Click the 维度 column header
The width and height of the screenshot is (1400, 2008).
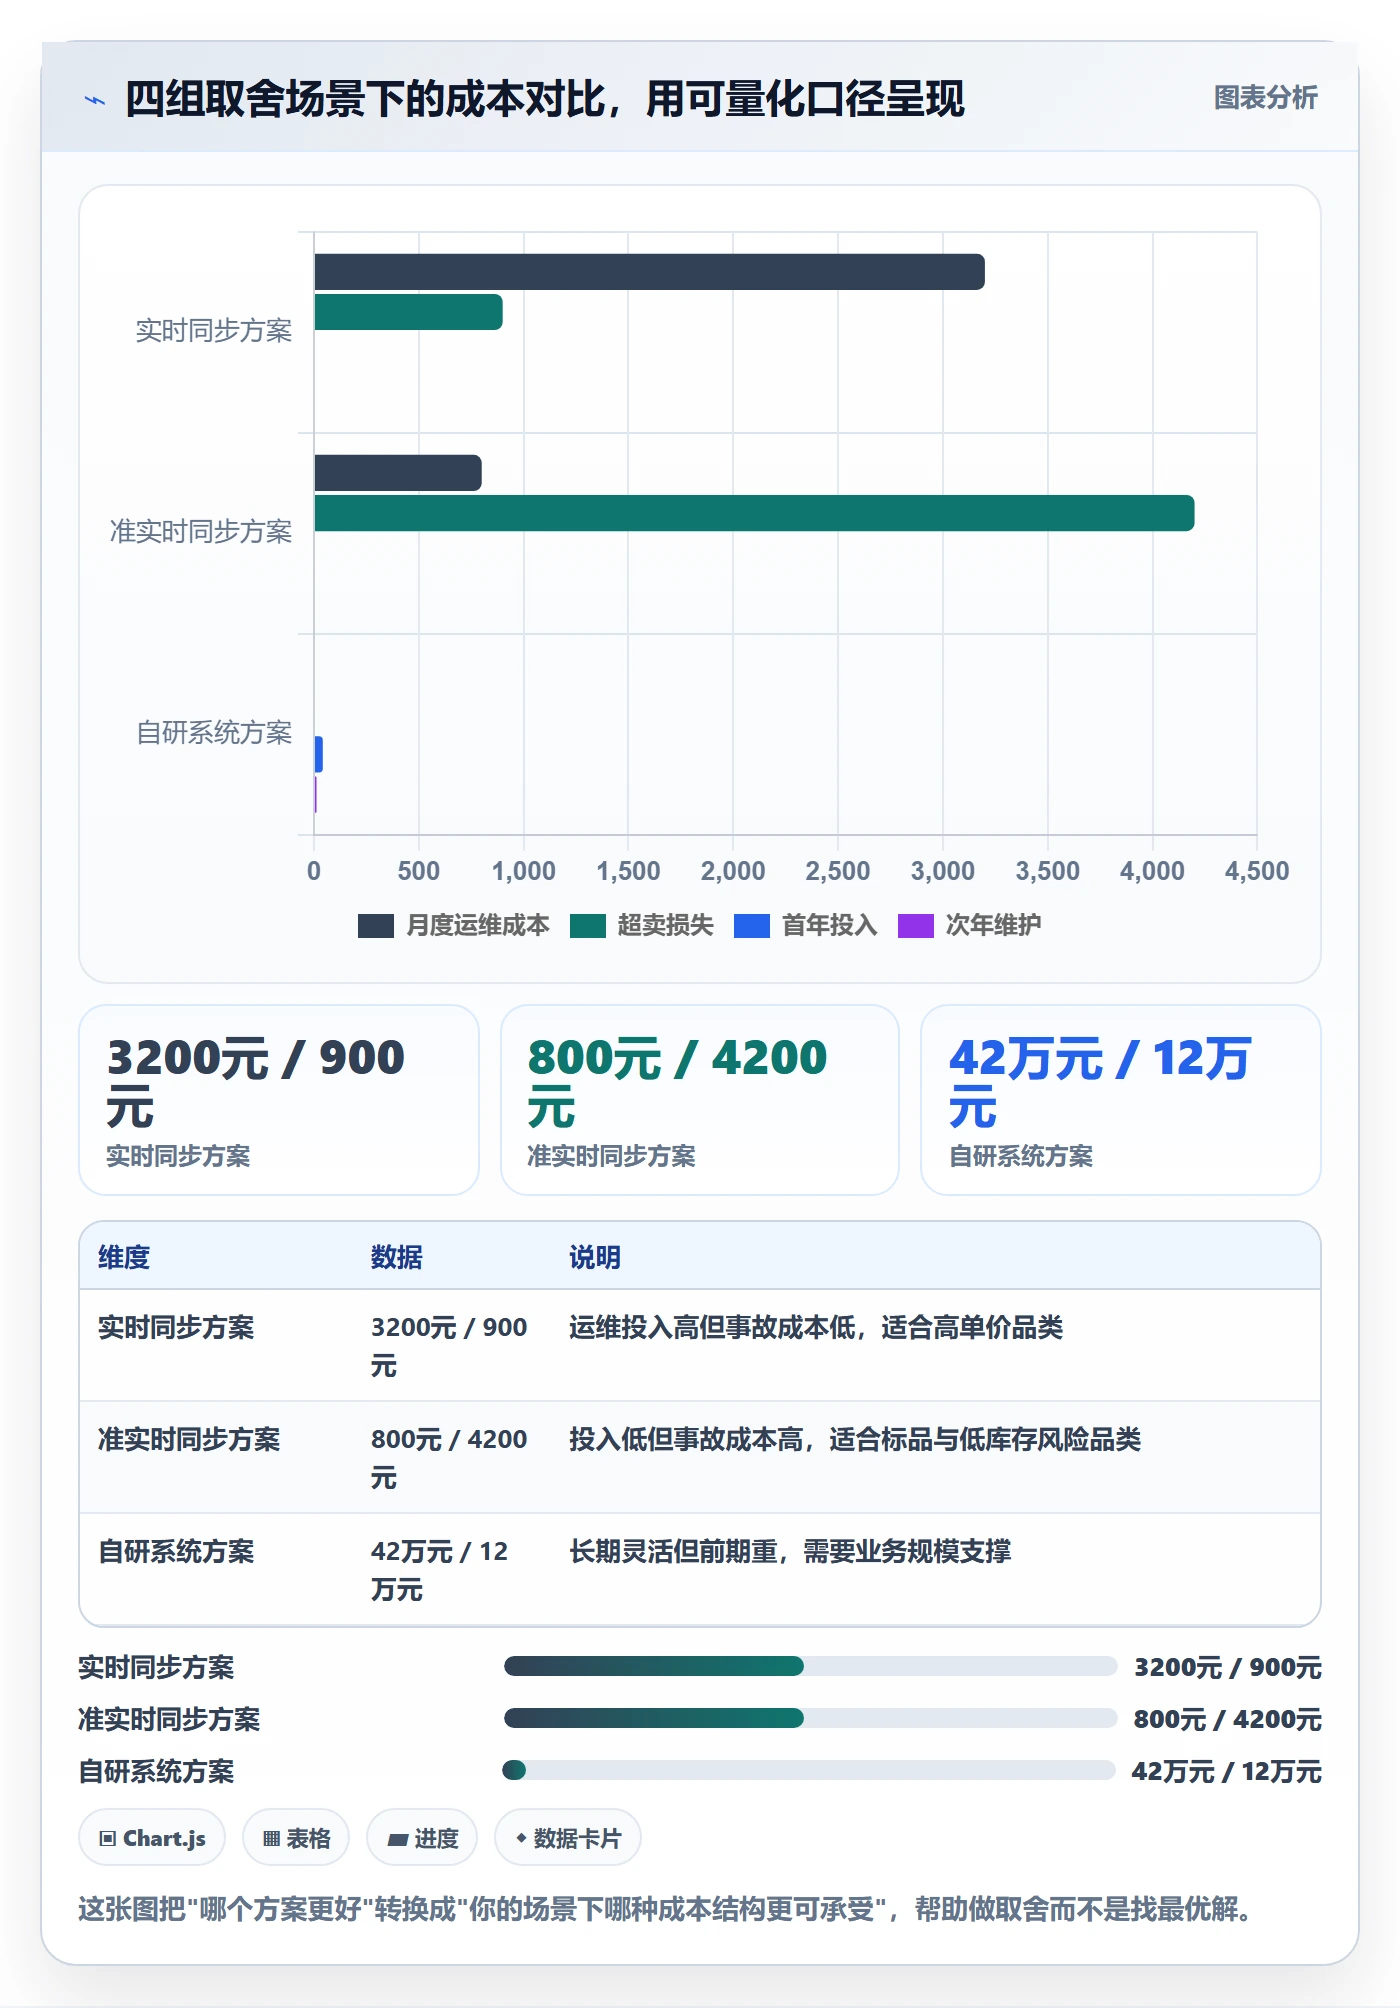point(124,1257)
